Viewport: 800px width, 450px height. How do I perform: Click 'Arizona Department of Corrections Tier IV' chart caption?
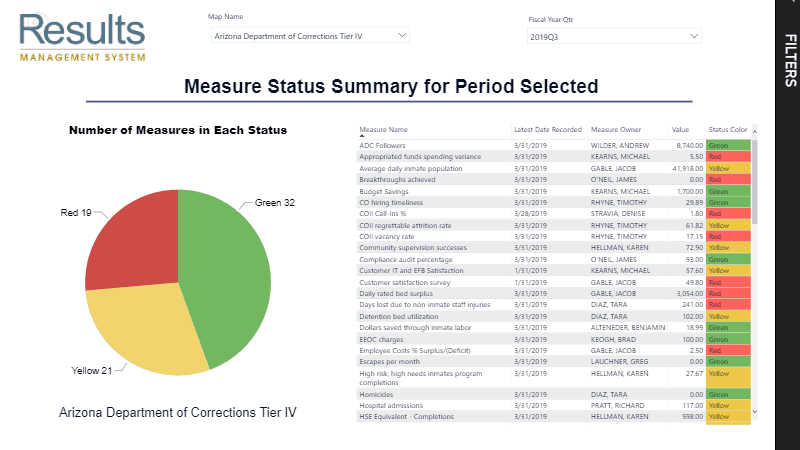tap(178, 412)
